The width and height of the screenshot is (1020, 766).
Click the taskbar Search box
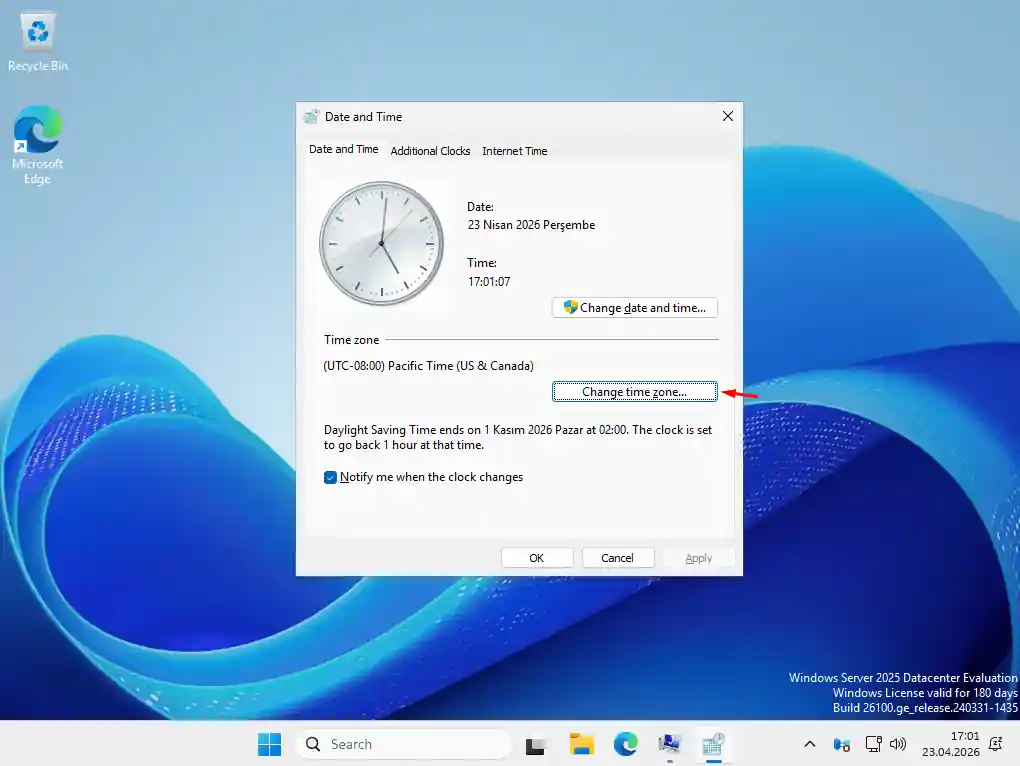tap(404, 744)
